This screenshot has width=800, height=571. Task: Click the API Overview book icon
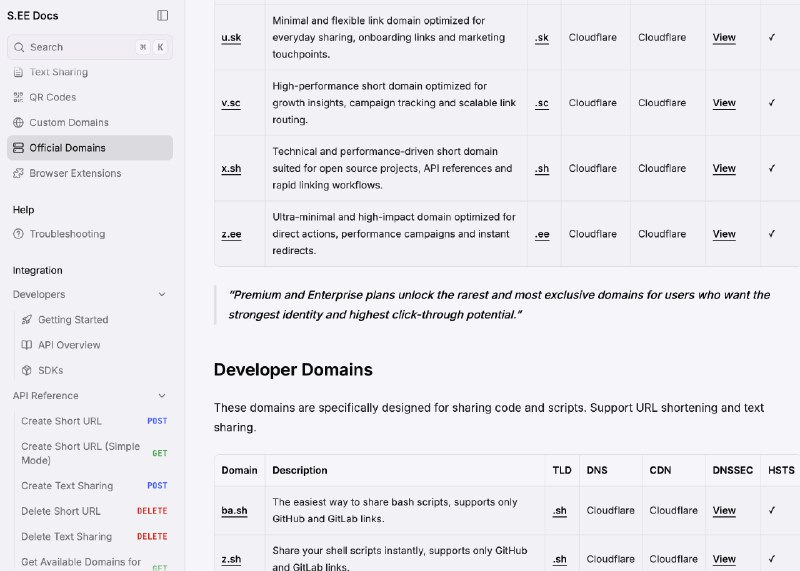(x=28, y=345)
